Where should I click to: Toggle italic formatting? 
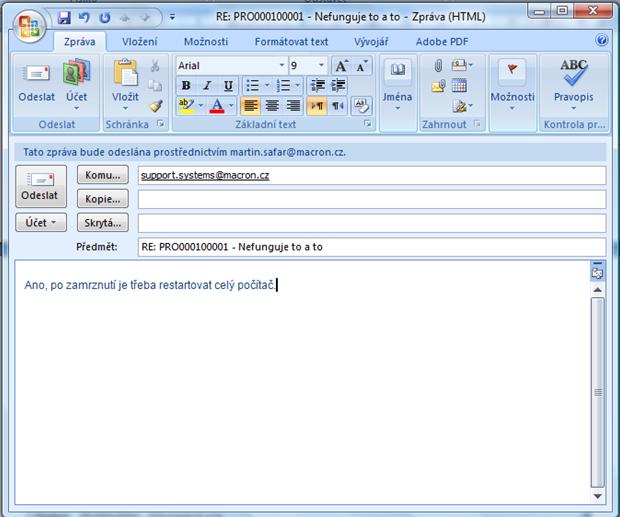[x=207, y=86]
